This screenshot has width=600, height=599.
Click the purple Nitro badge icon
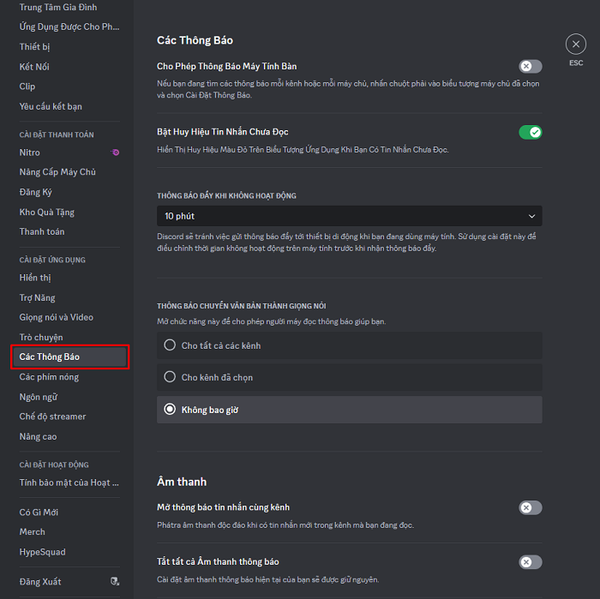[115, 153]
